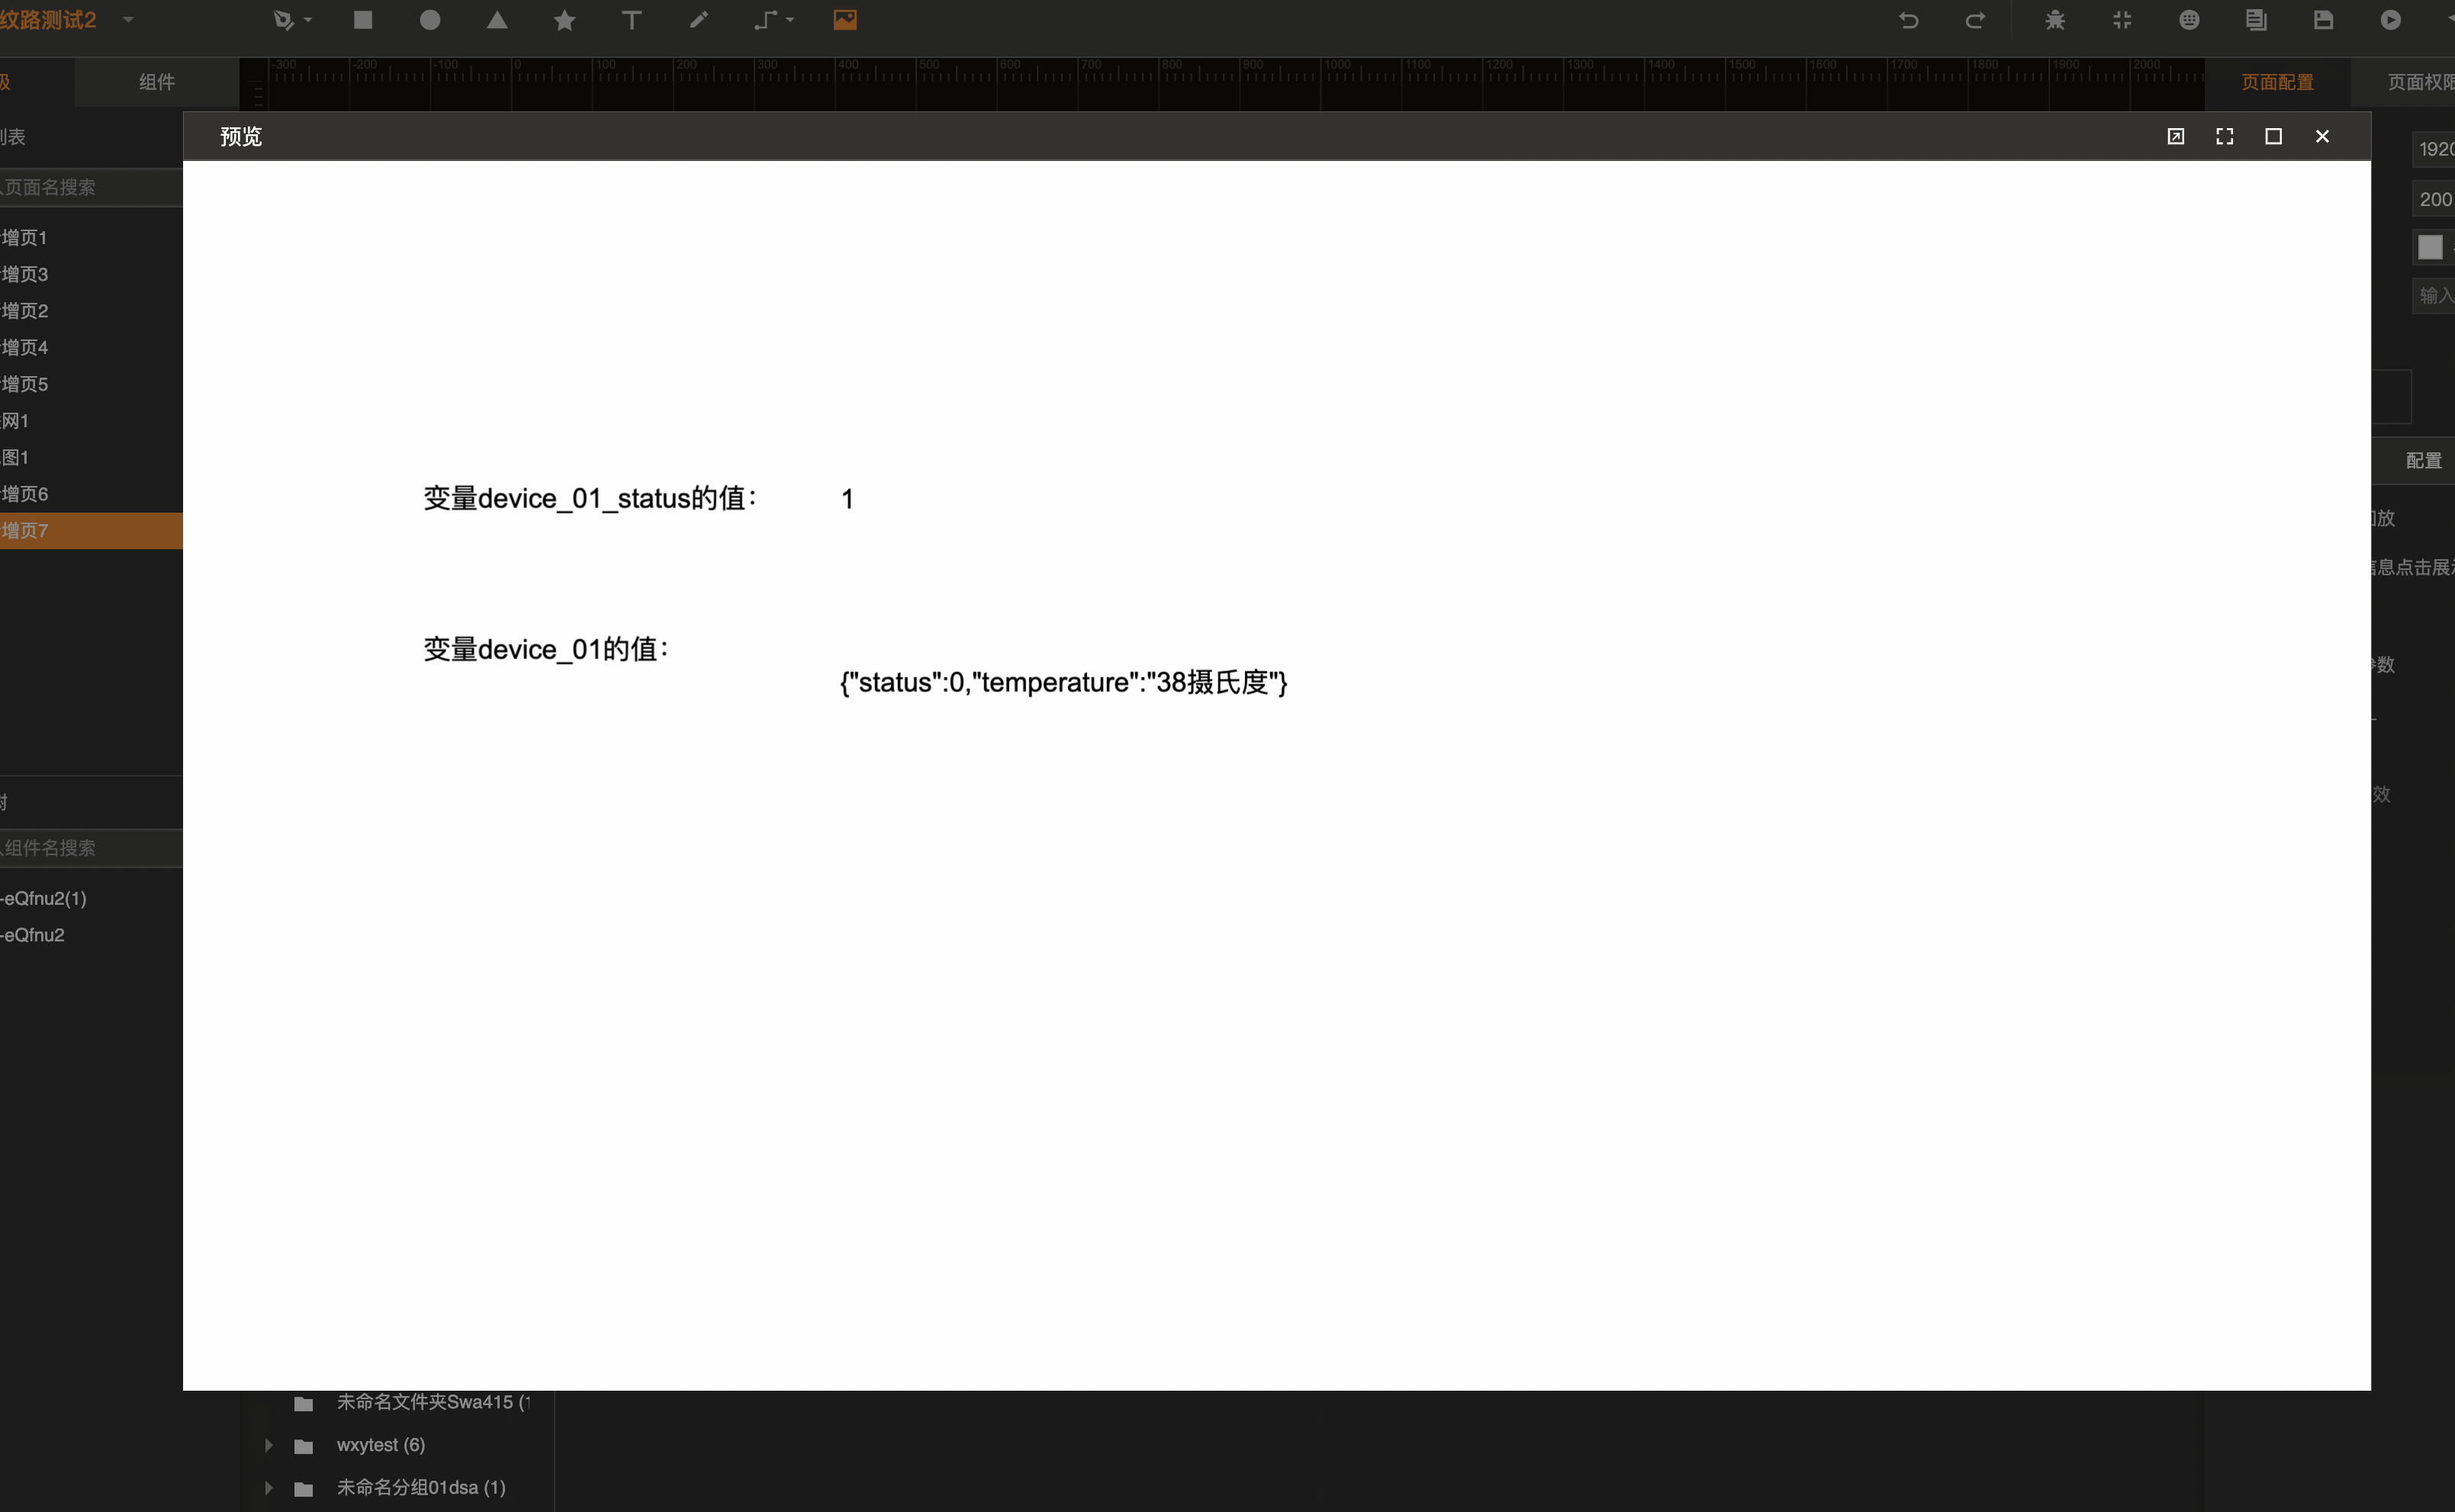The image size is (2455, 1512).
Task: Open the selection tool dropdown arrow
Action: coord(308,20)
